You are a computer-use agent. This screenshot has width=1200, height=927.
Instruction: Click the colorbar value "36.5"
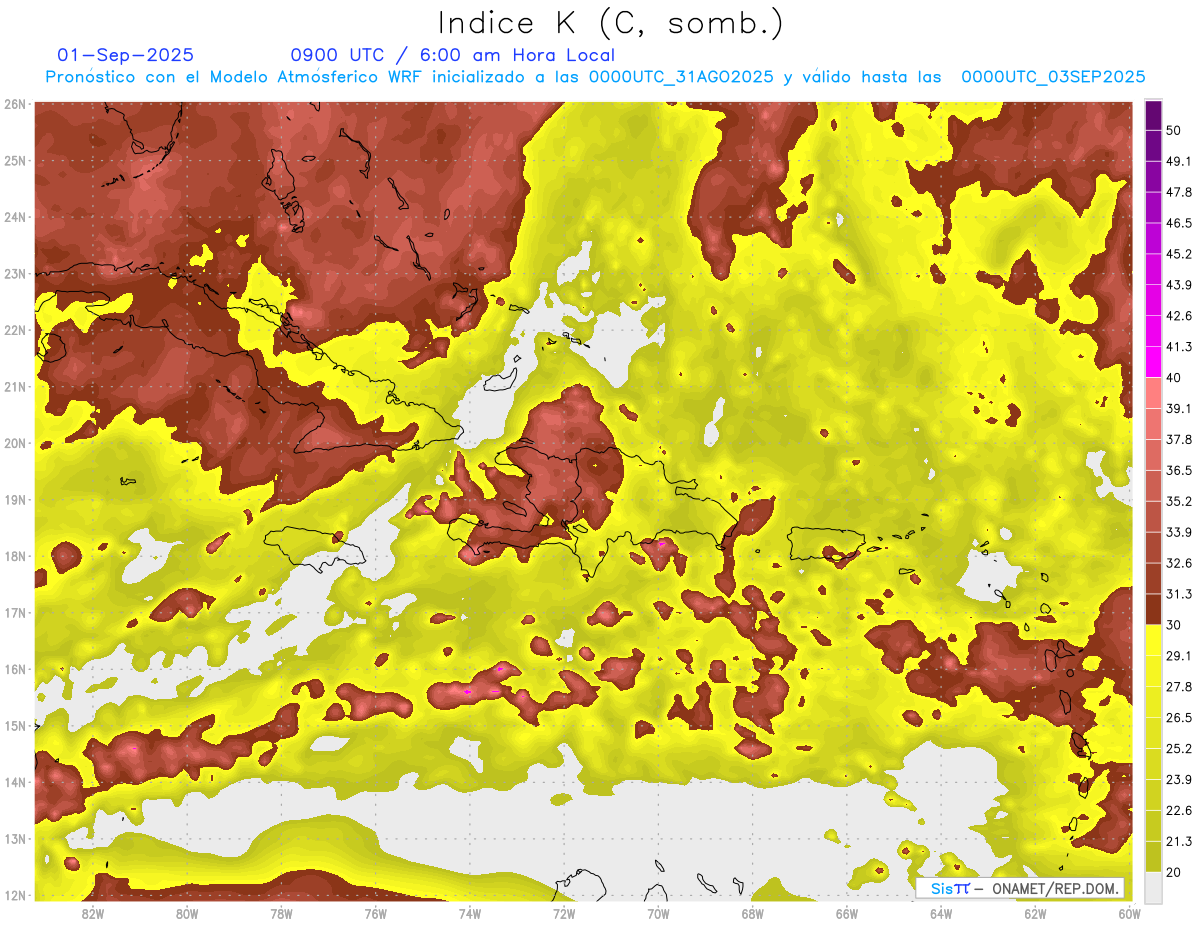click(1178, 470)
